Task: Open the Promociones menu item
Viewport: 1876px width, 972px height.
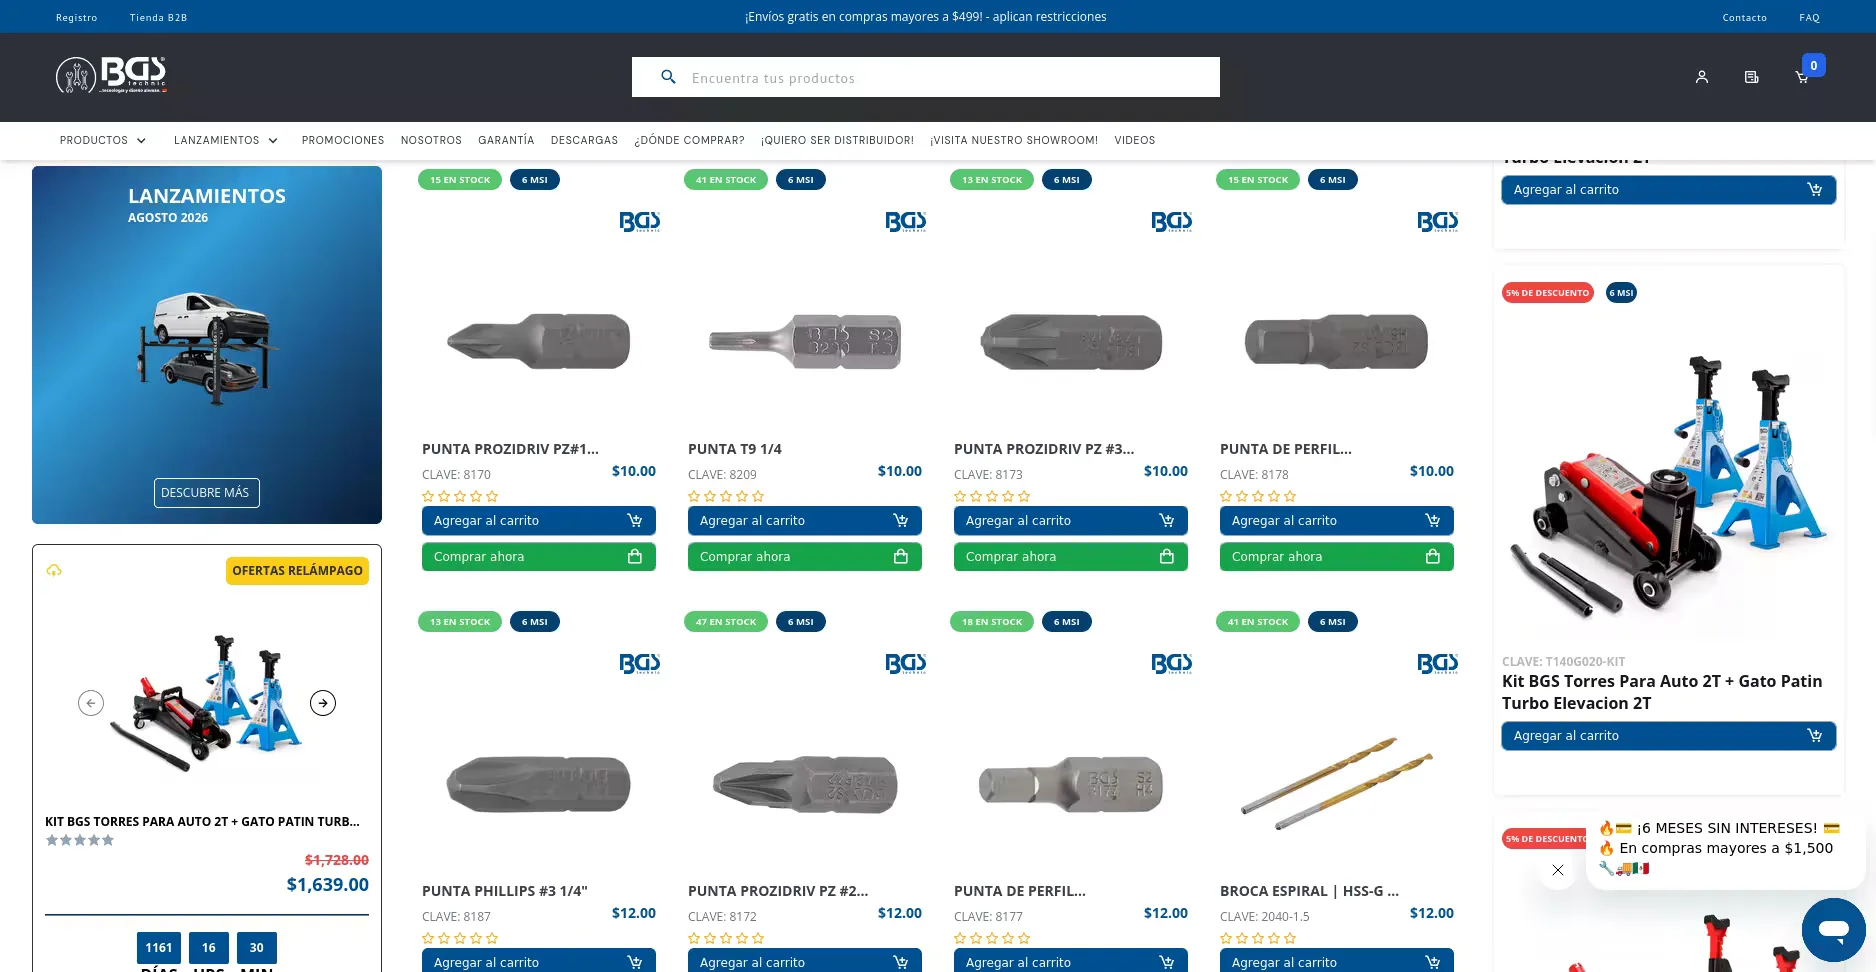Action: (343, 140)
